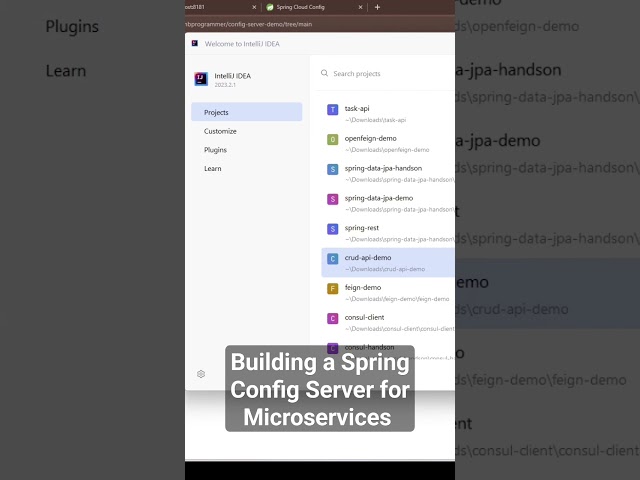Click the spring-data-jpa-demo project S icon
This screenshot has width=640, height=480.
click(333, 199)
